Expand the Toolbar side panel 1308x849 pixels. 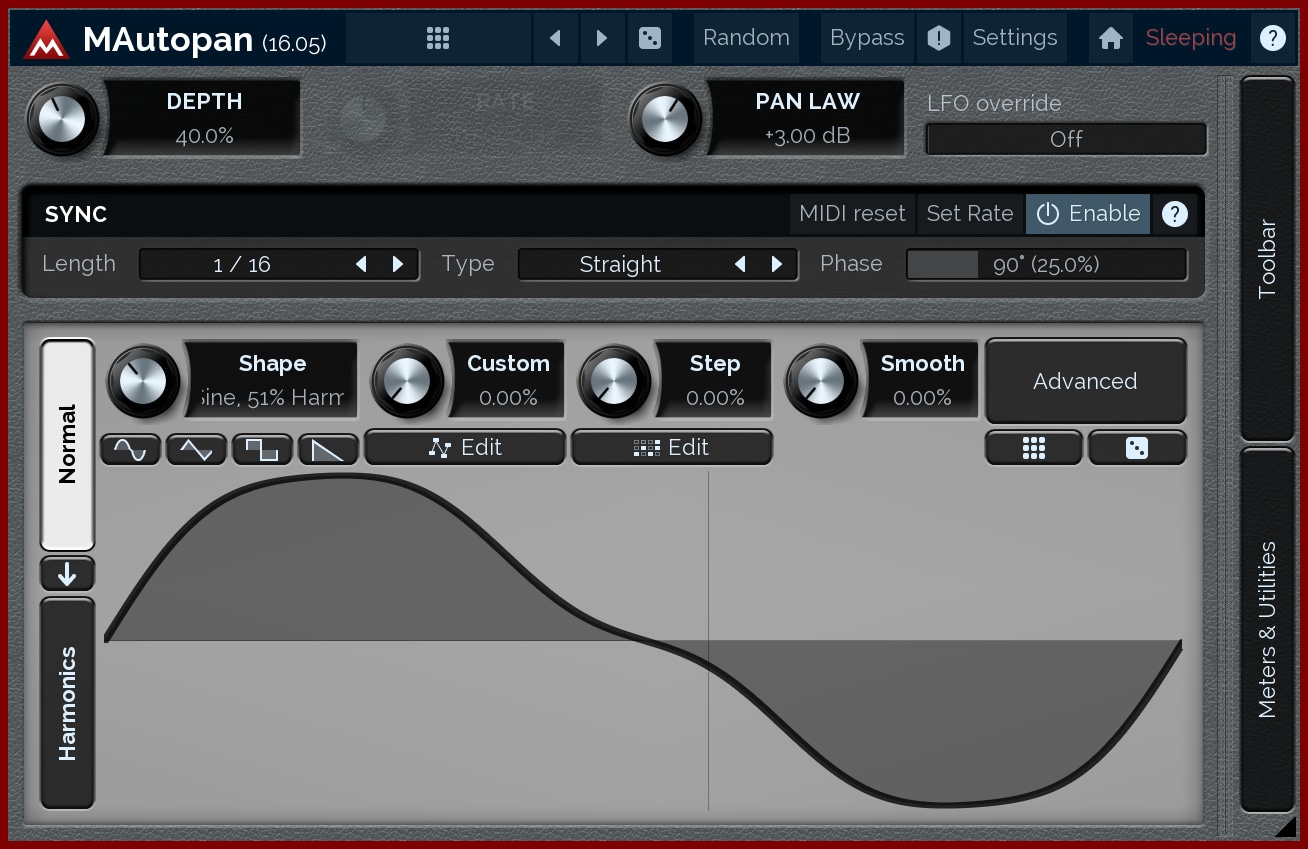point(1267,258)
